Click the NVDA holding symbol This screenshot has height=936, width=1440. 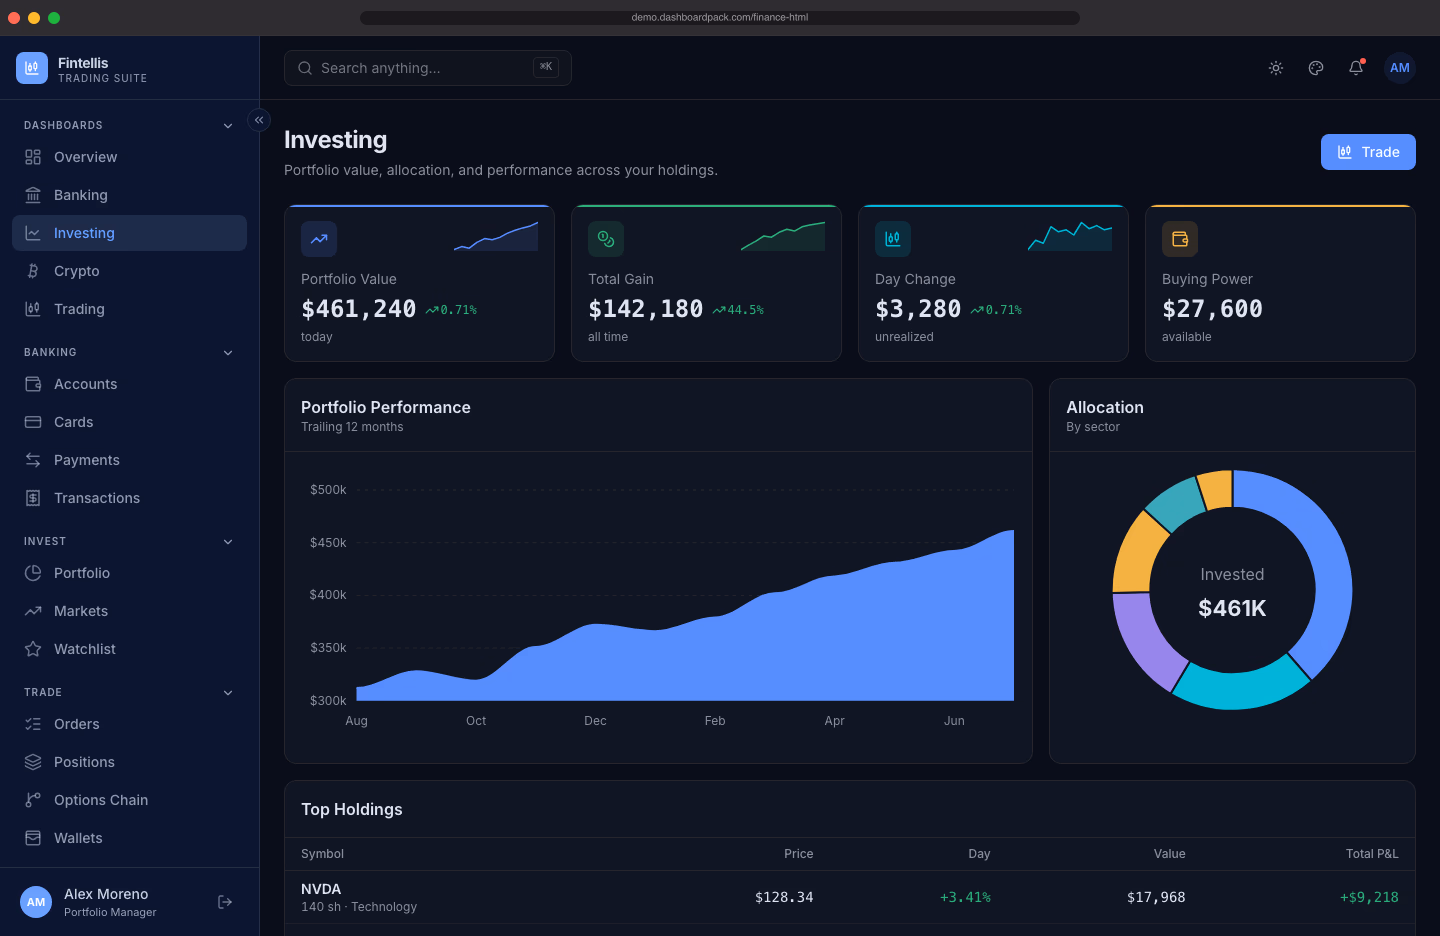321,889
